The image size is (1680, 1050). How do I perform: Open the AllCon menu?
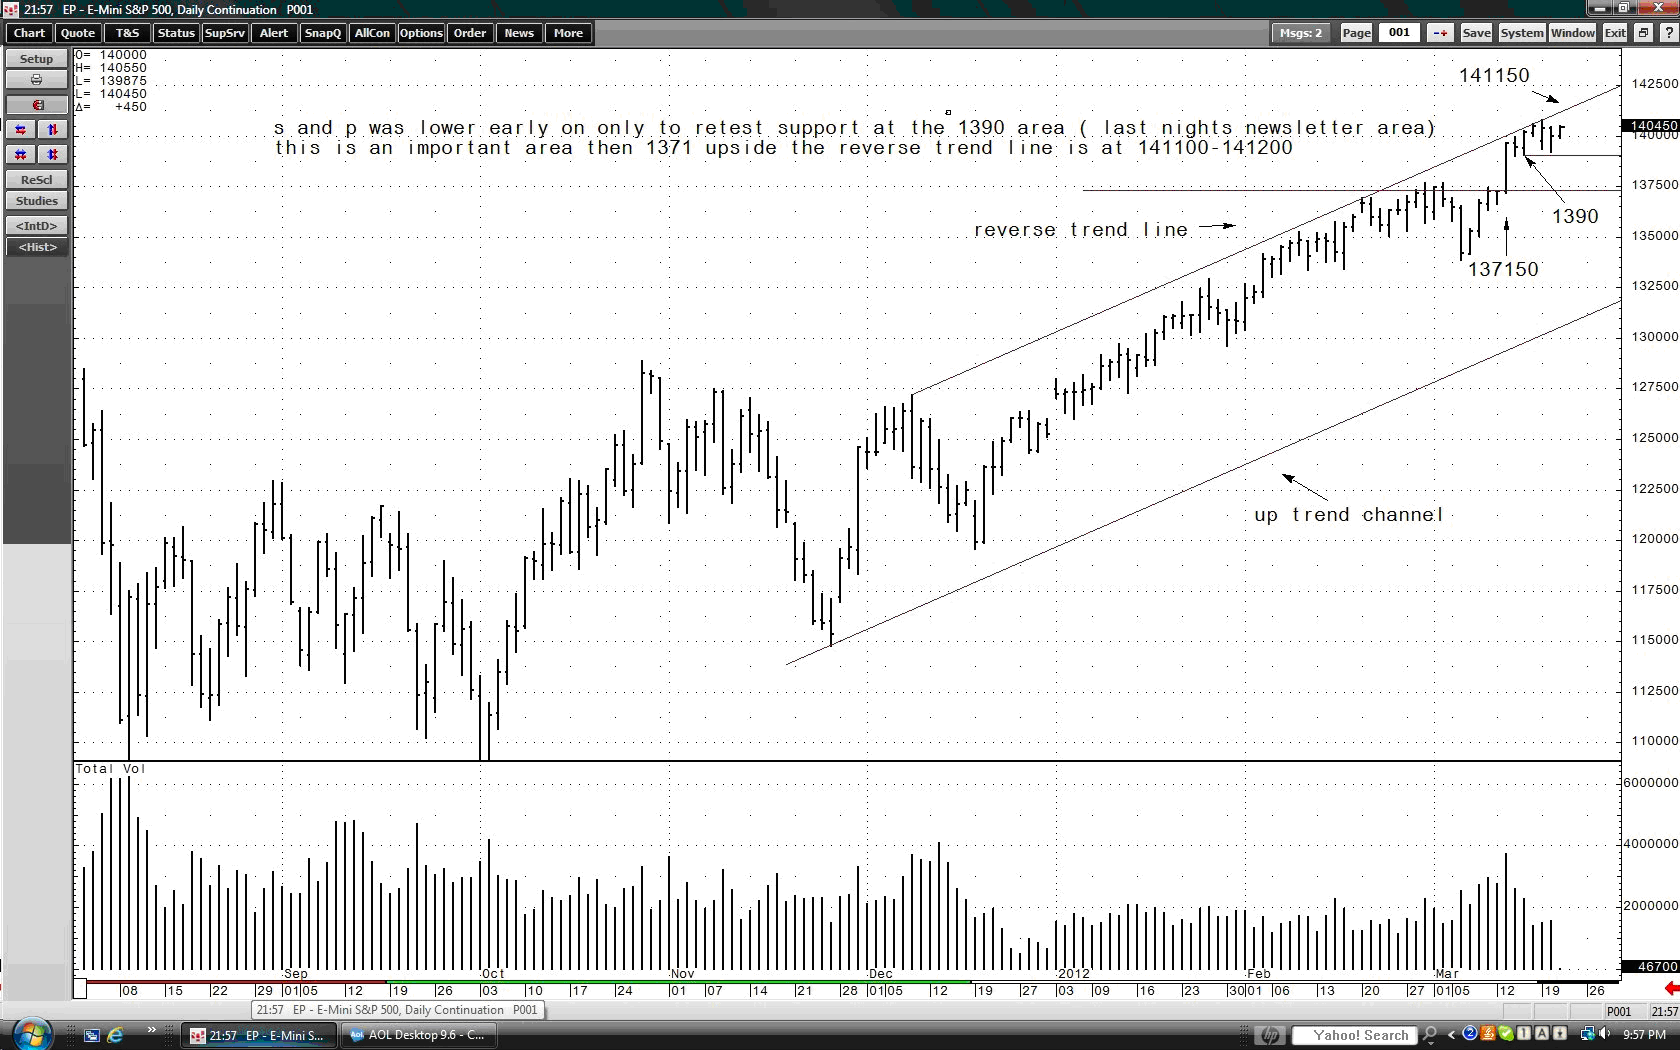pyautogui.click(x=372, y=33)
